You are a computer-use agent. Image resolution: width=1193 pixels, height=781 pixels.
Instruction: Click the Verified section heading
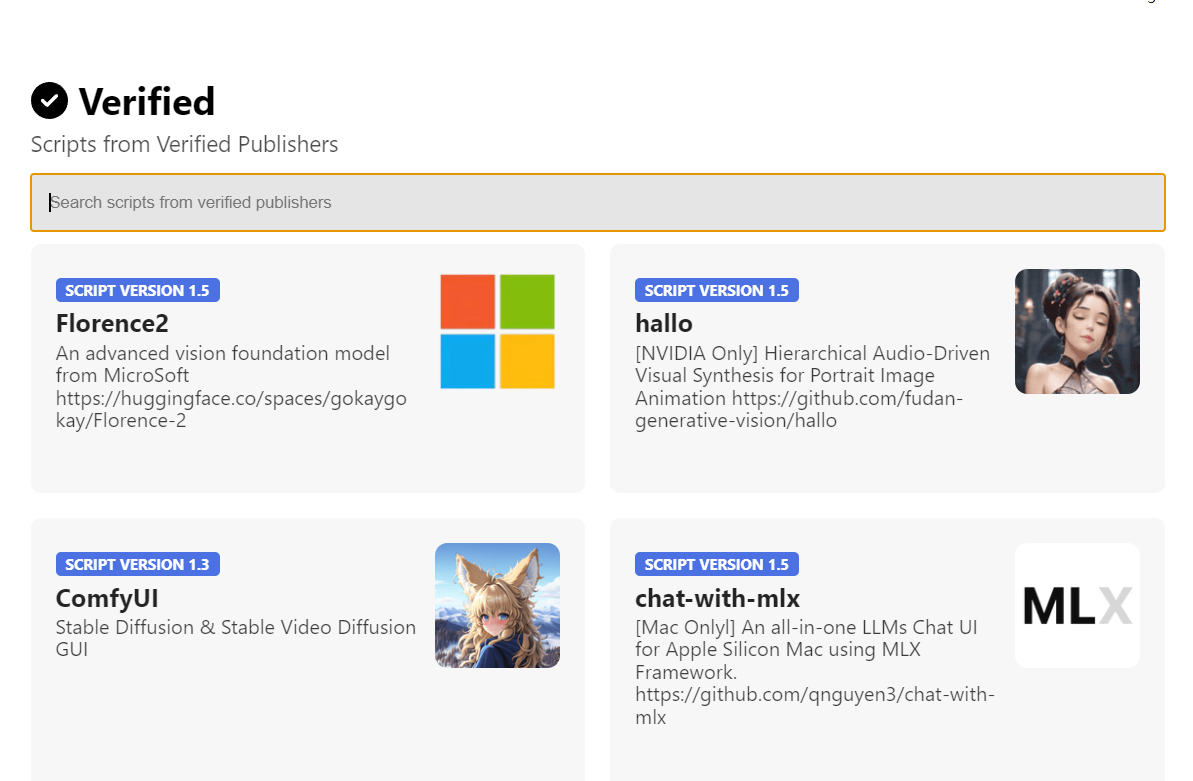[147, 101]
